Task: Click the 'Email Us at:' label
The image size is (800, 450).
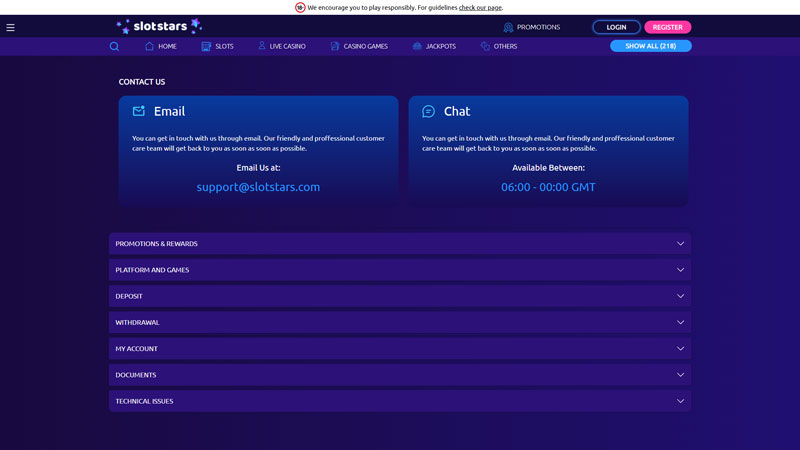Action: pos(258,168)
